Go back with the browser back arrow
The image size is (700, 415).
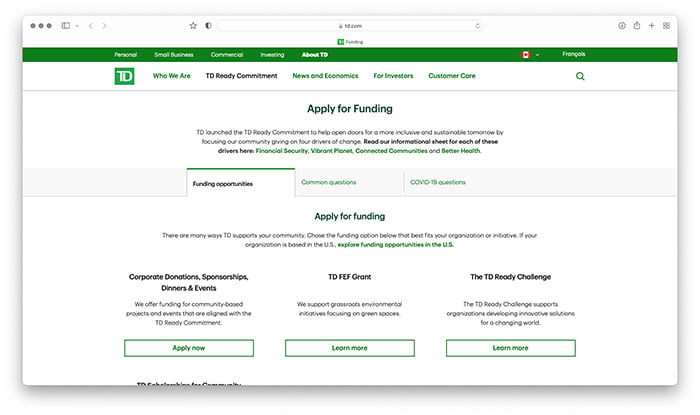(91, 26)
